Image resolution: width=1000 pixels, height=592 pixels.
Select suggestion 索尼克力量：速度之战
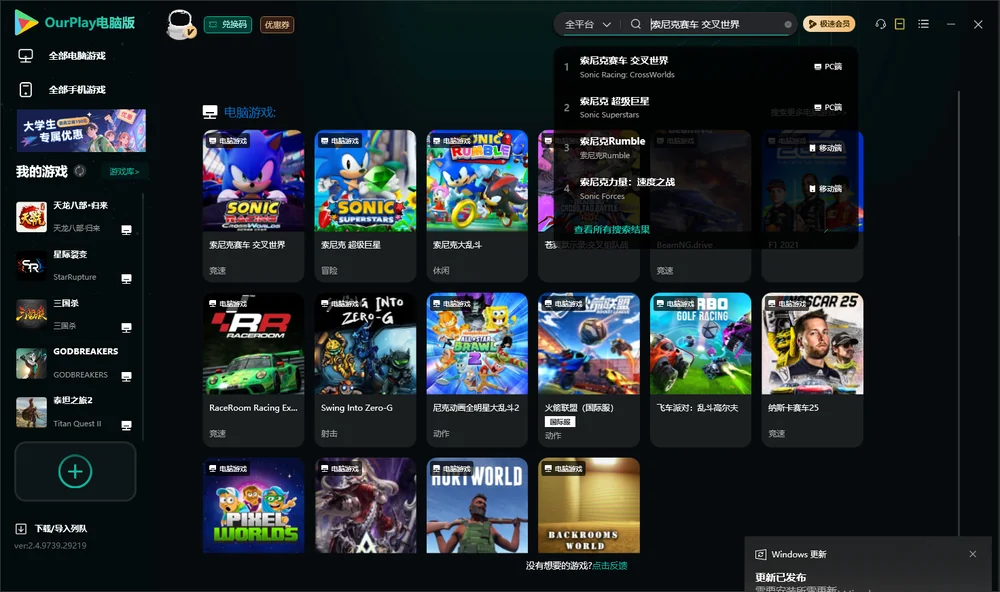(705, 188)
